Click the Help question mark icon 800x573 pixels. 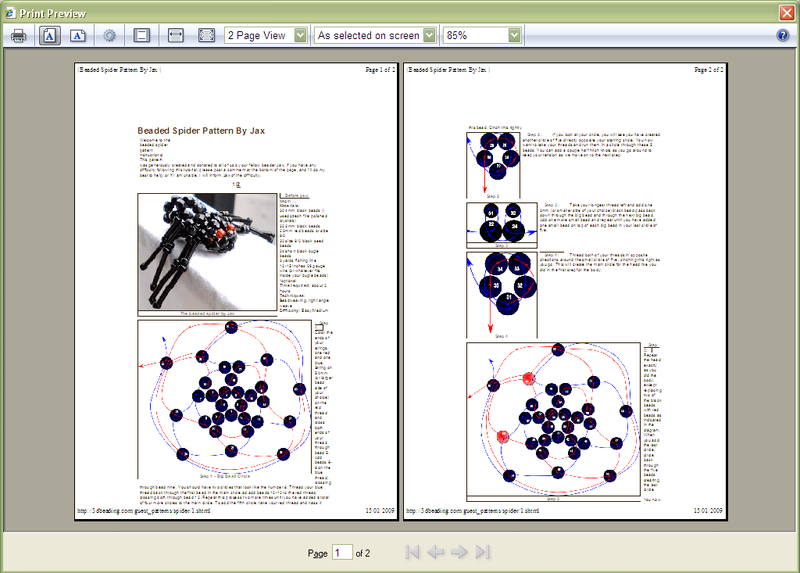tap(783, 35)
